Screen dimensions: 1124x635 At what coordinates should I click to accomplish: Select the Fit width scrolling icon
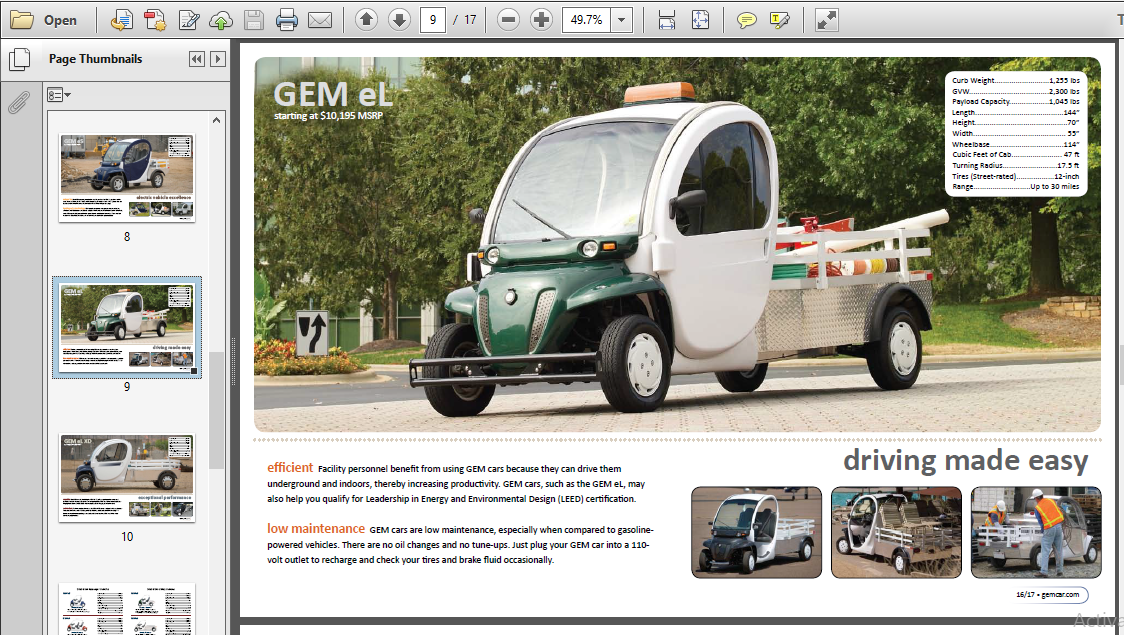tap(667, 20)
